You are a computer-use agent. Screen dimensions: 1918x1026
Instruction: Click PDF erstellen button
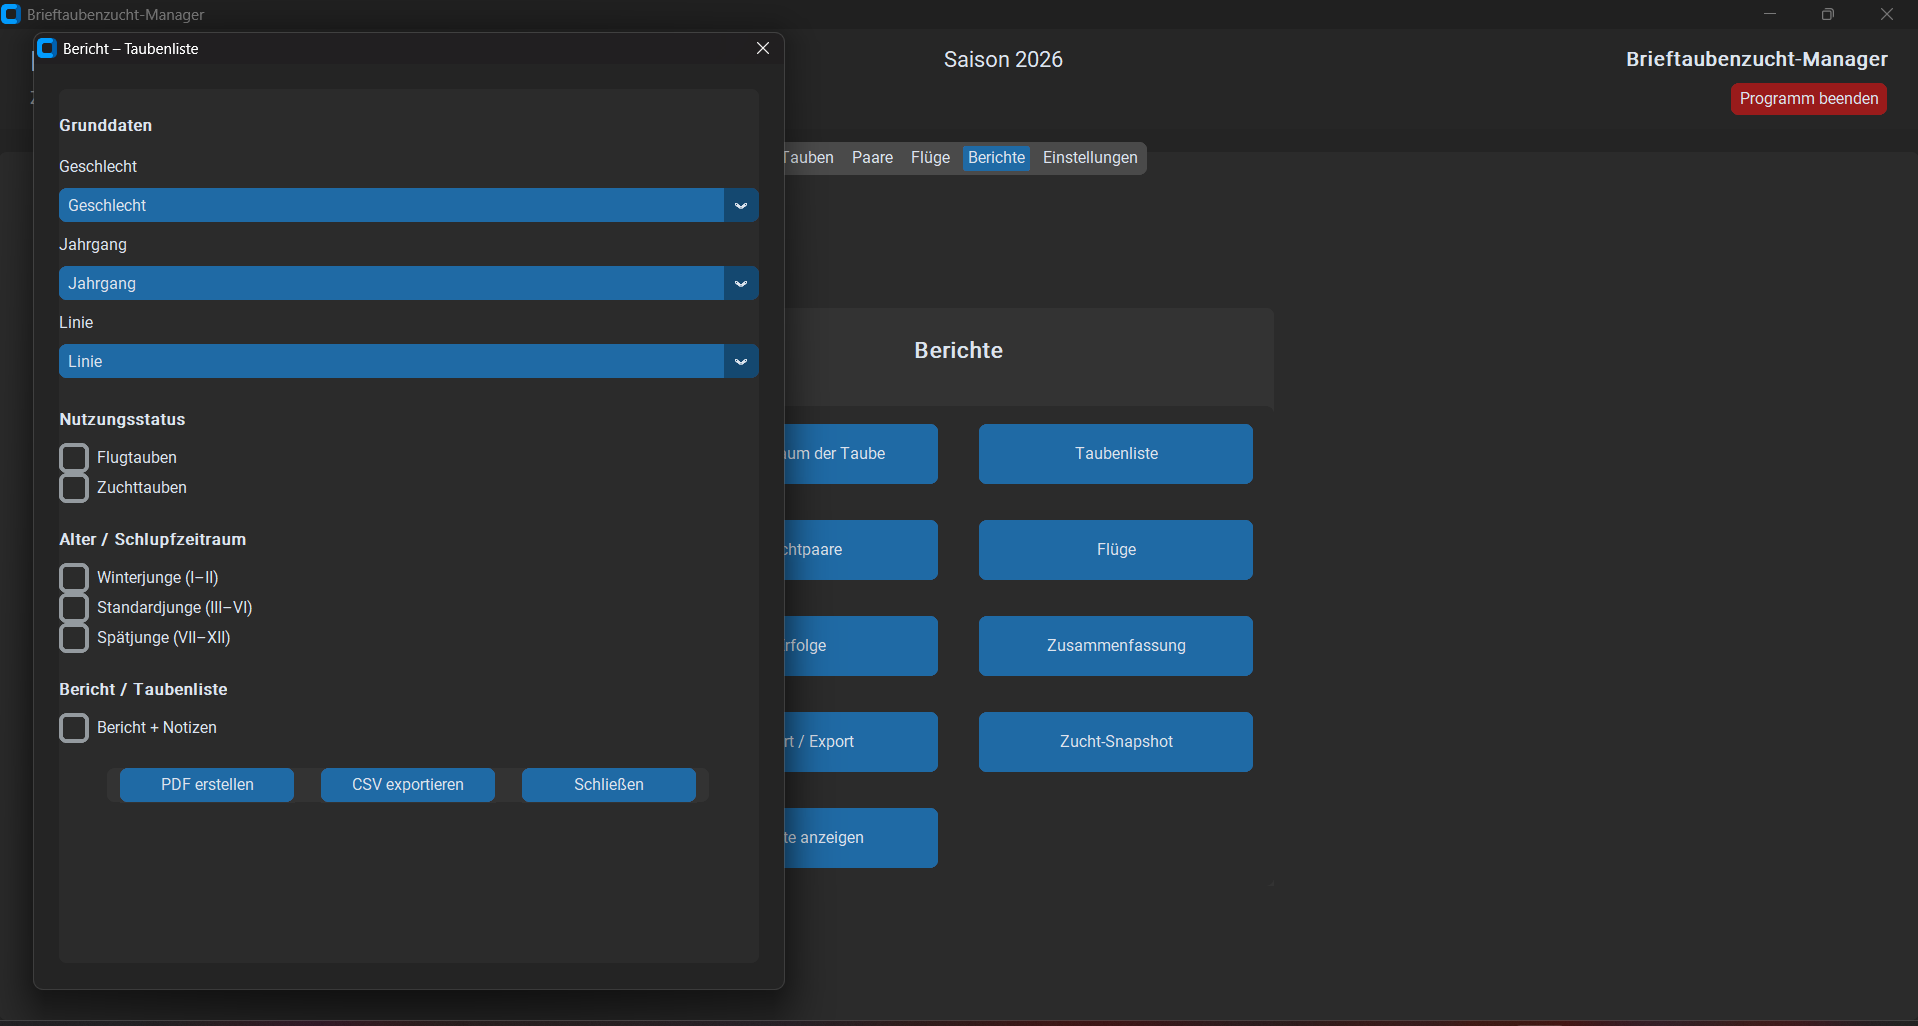pos(207,785)
